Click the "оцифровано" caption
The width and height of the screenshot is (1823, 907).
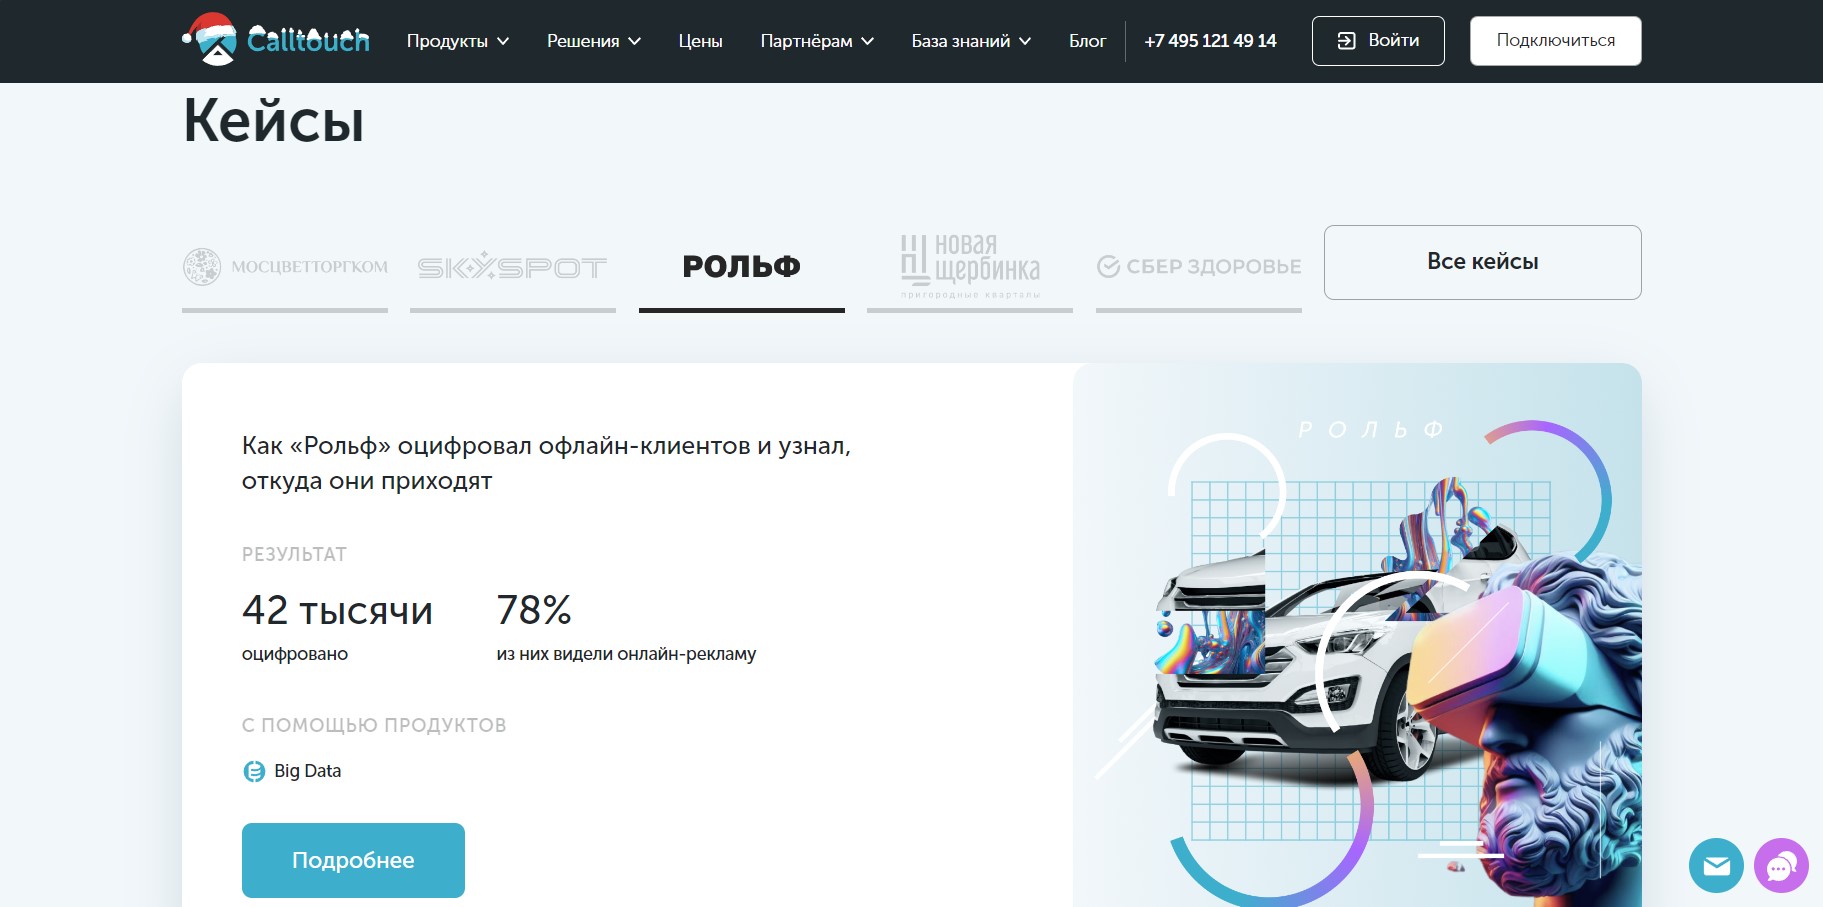tap(295, 654)
